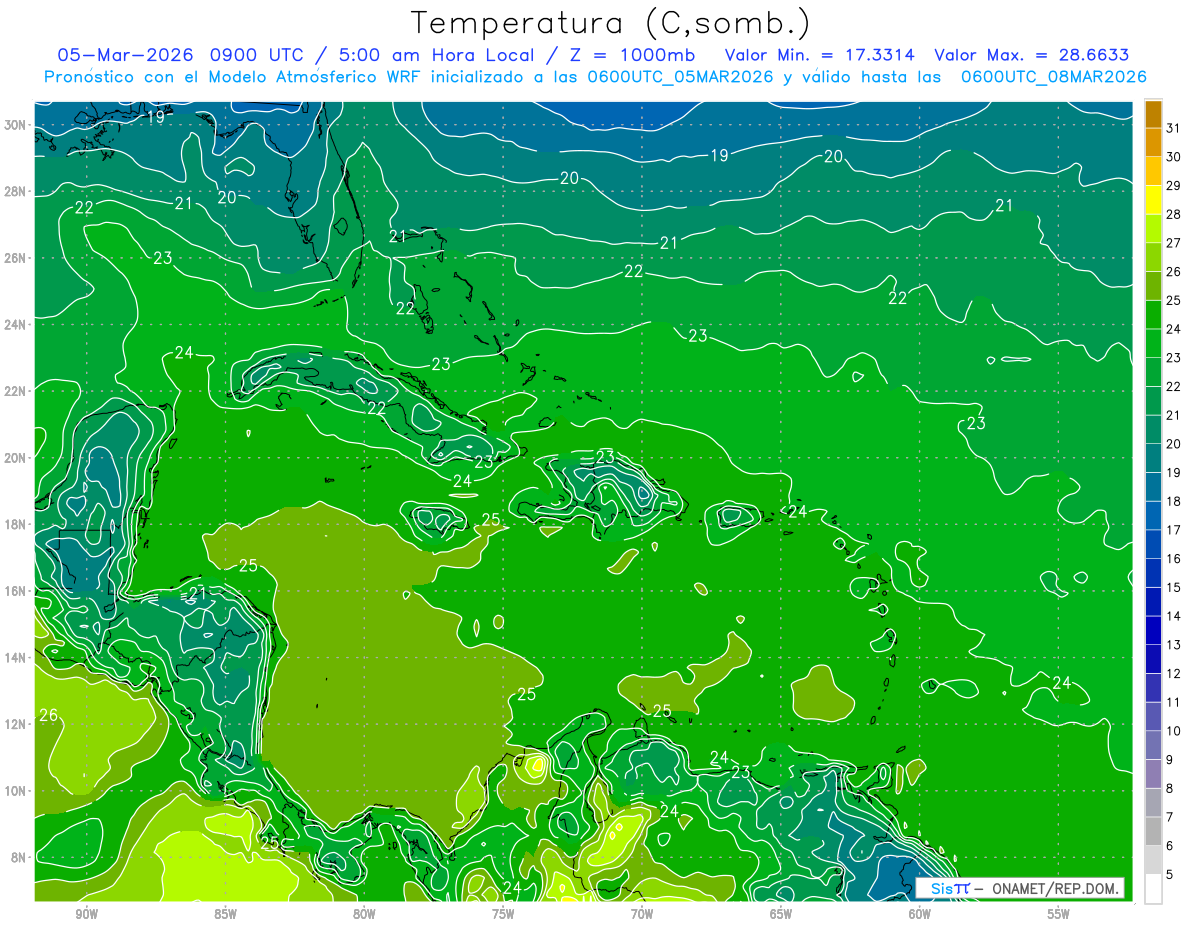
Task: Click the color scale label 25
Action: (1173, 300)
